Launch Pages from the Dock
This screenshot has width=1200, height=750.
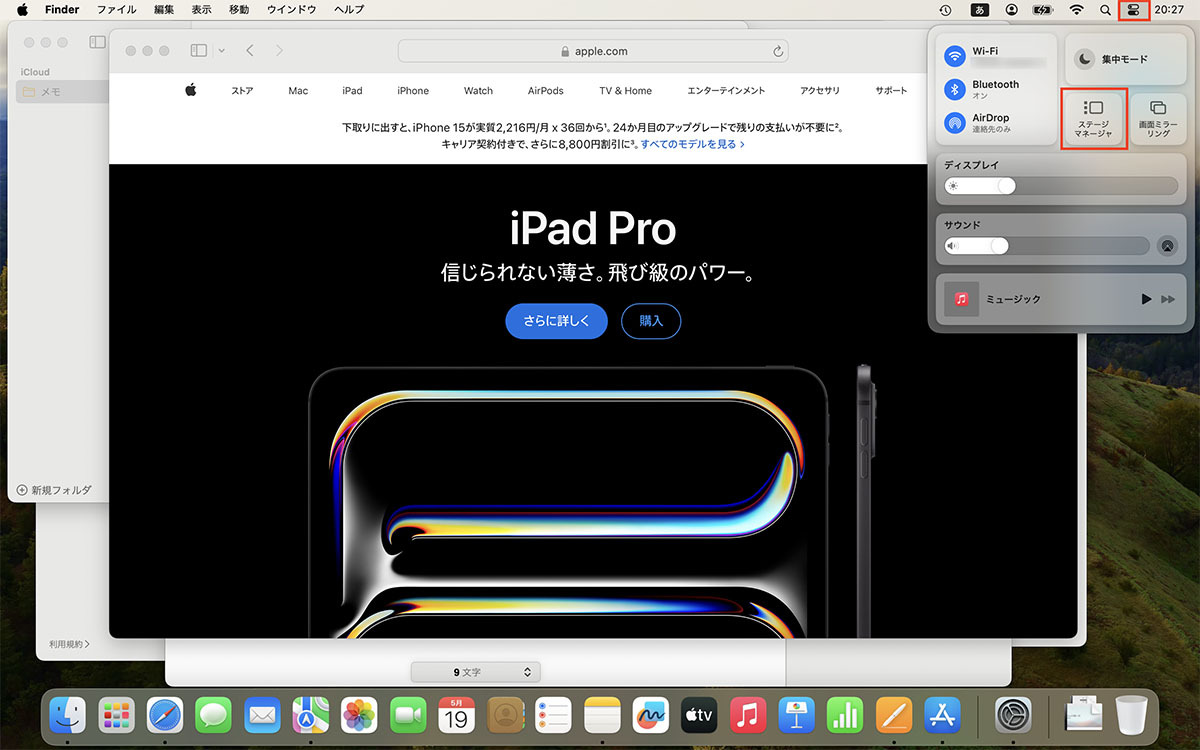coord(895,715)
